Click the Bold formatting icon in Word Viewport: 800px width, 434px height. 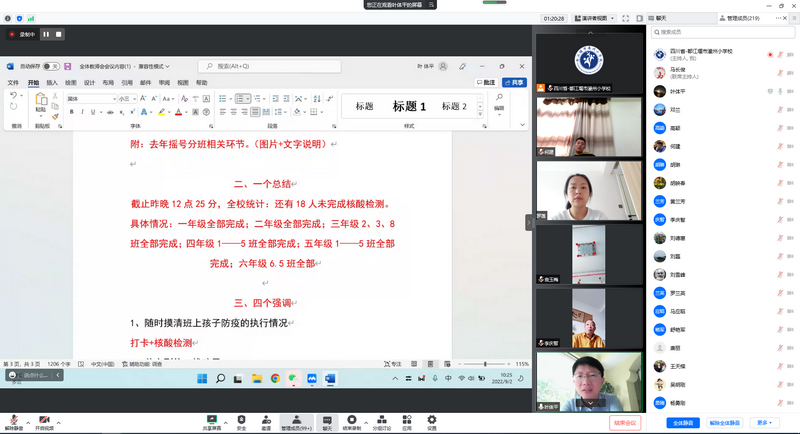click(72, 113)
